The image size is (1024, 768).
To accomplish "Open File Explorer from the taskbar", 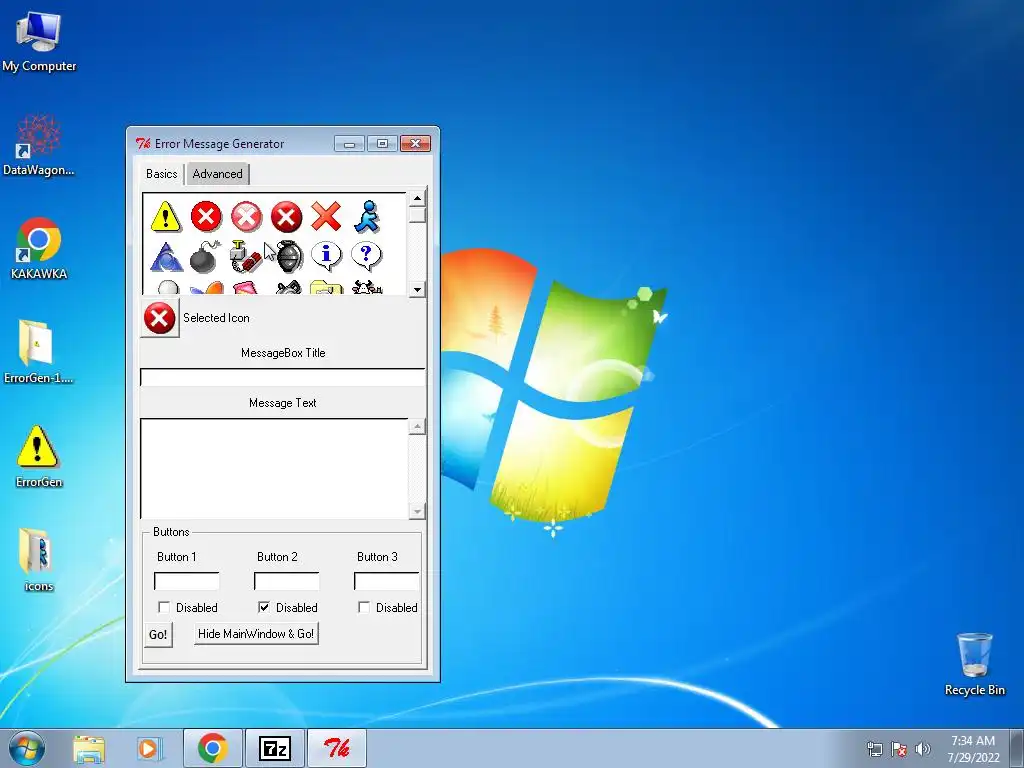I will tap(89, 749).
